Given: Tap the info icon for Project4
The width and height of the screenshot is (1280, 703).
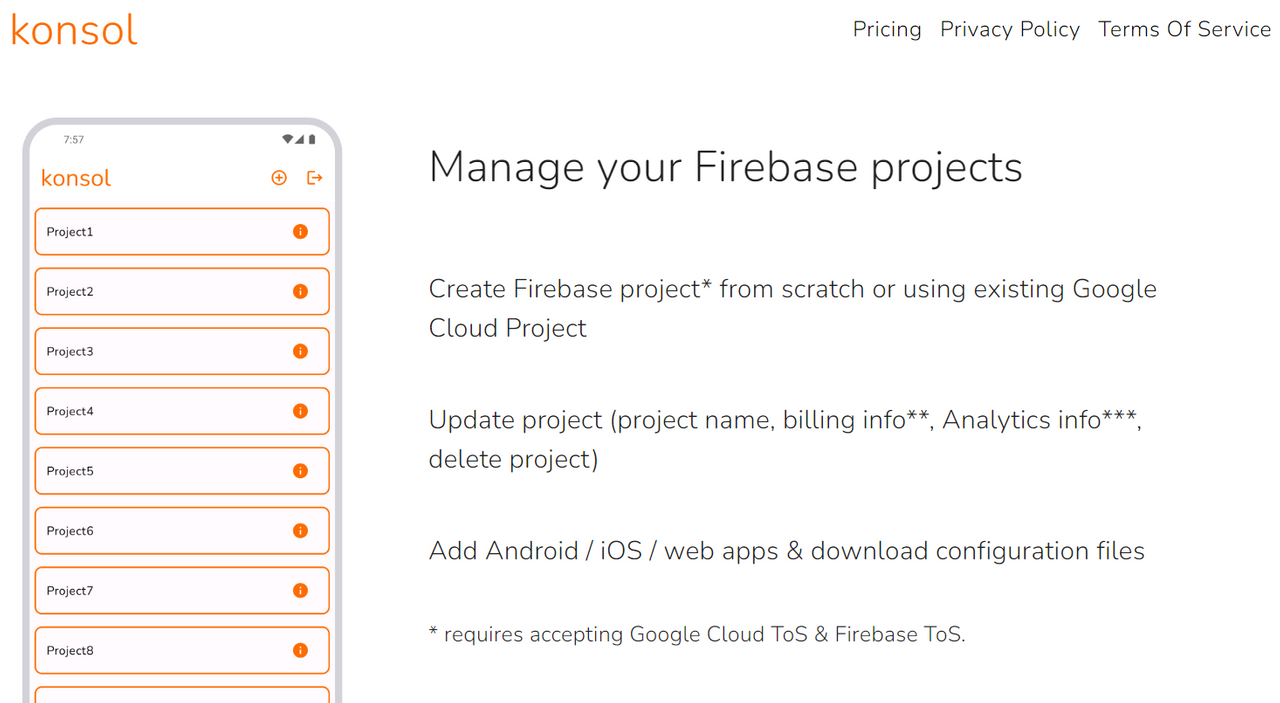Looking at the screenshot, I should tap(300, 411).
